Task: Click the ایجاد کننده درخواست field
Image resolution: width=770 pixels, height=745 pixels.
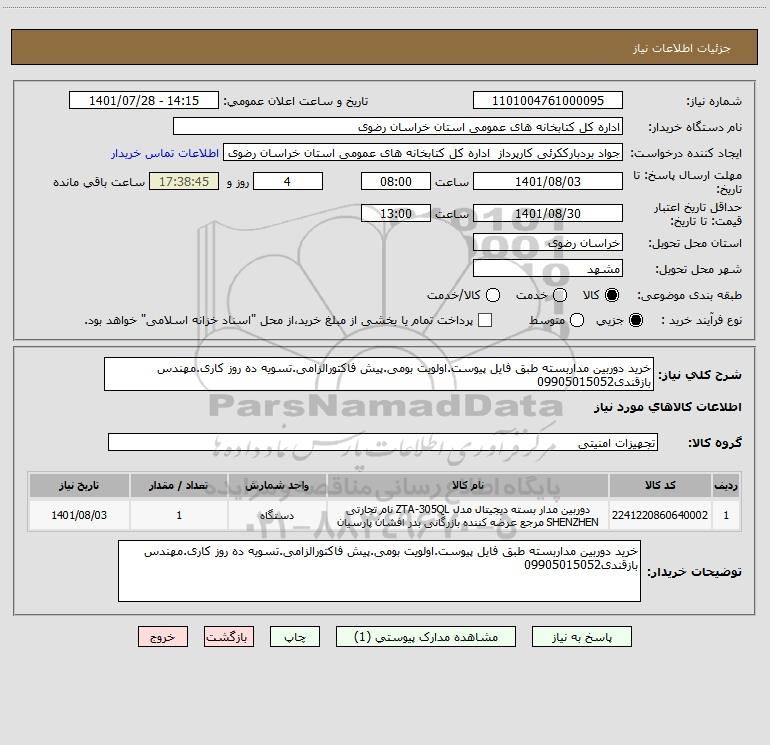Action: 423,153
